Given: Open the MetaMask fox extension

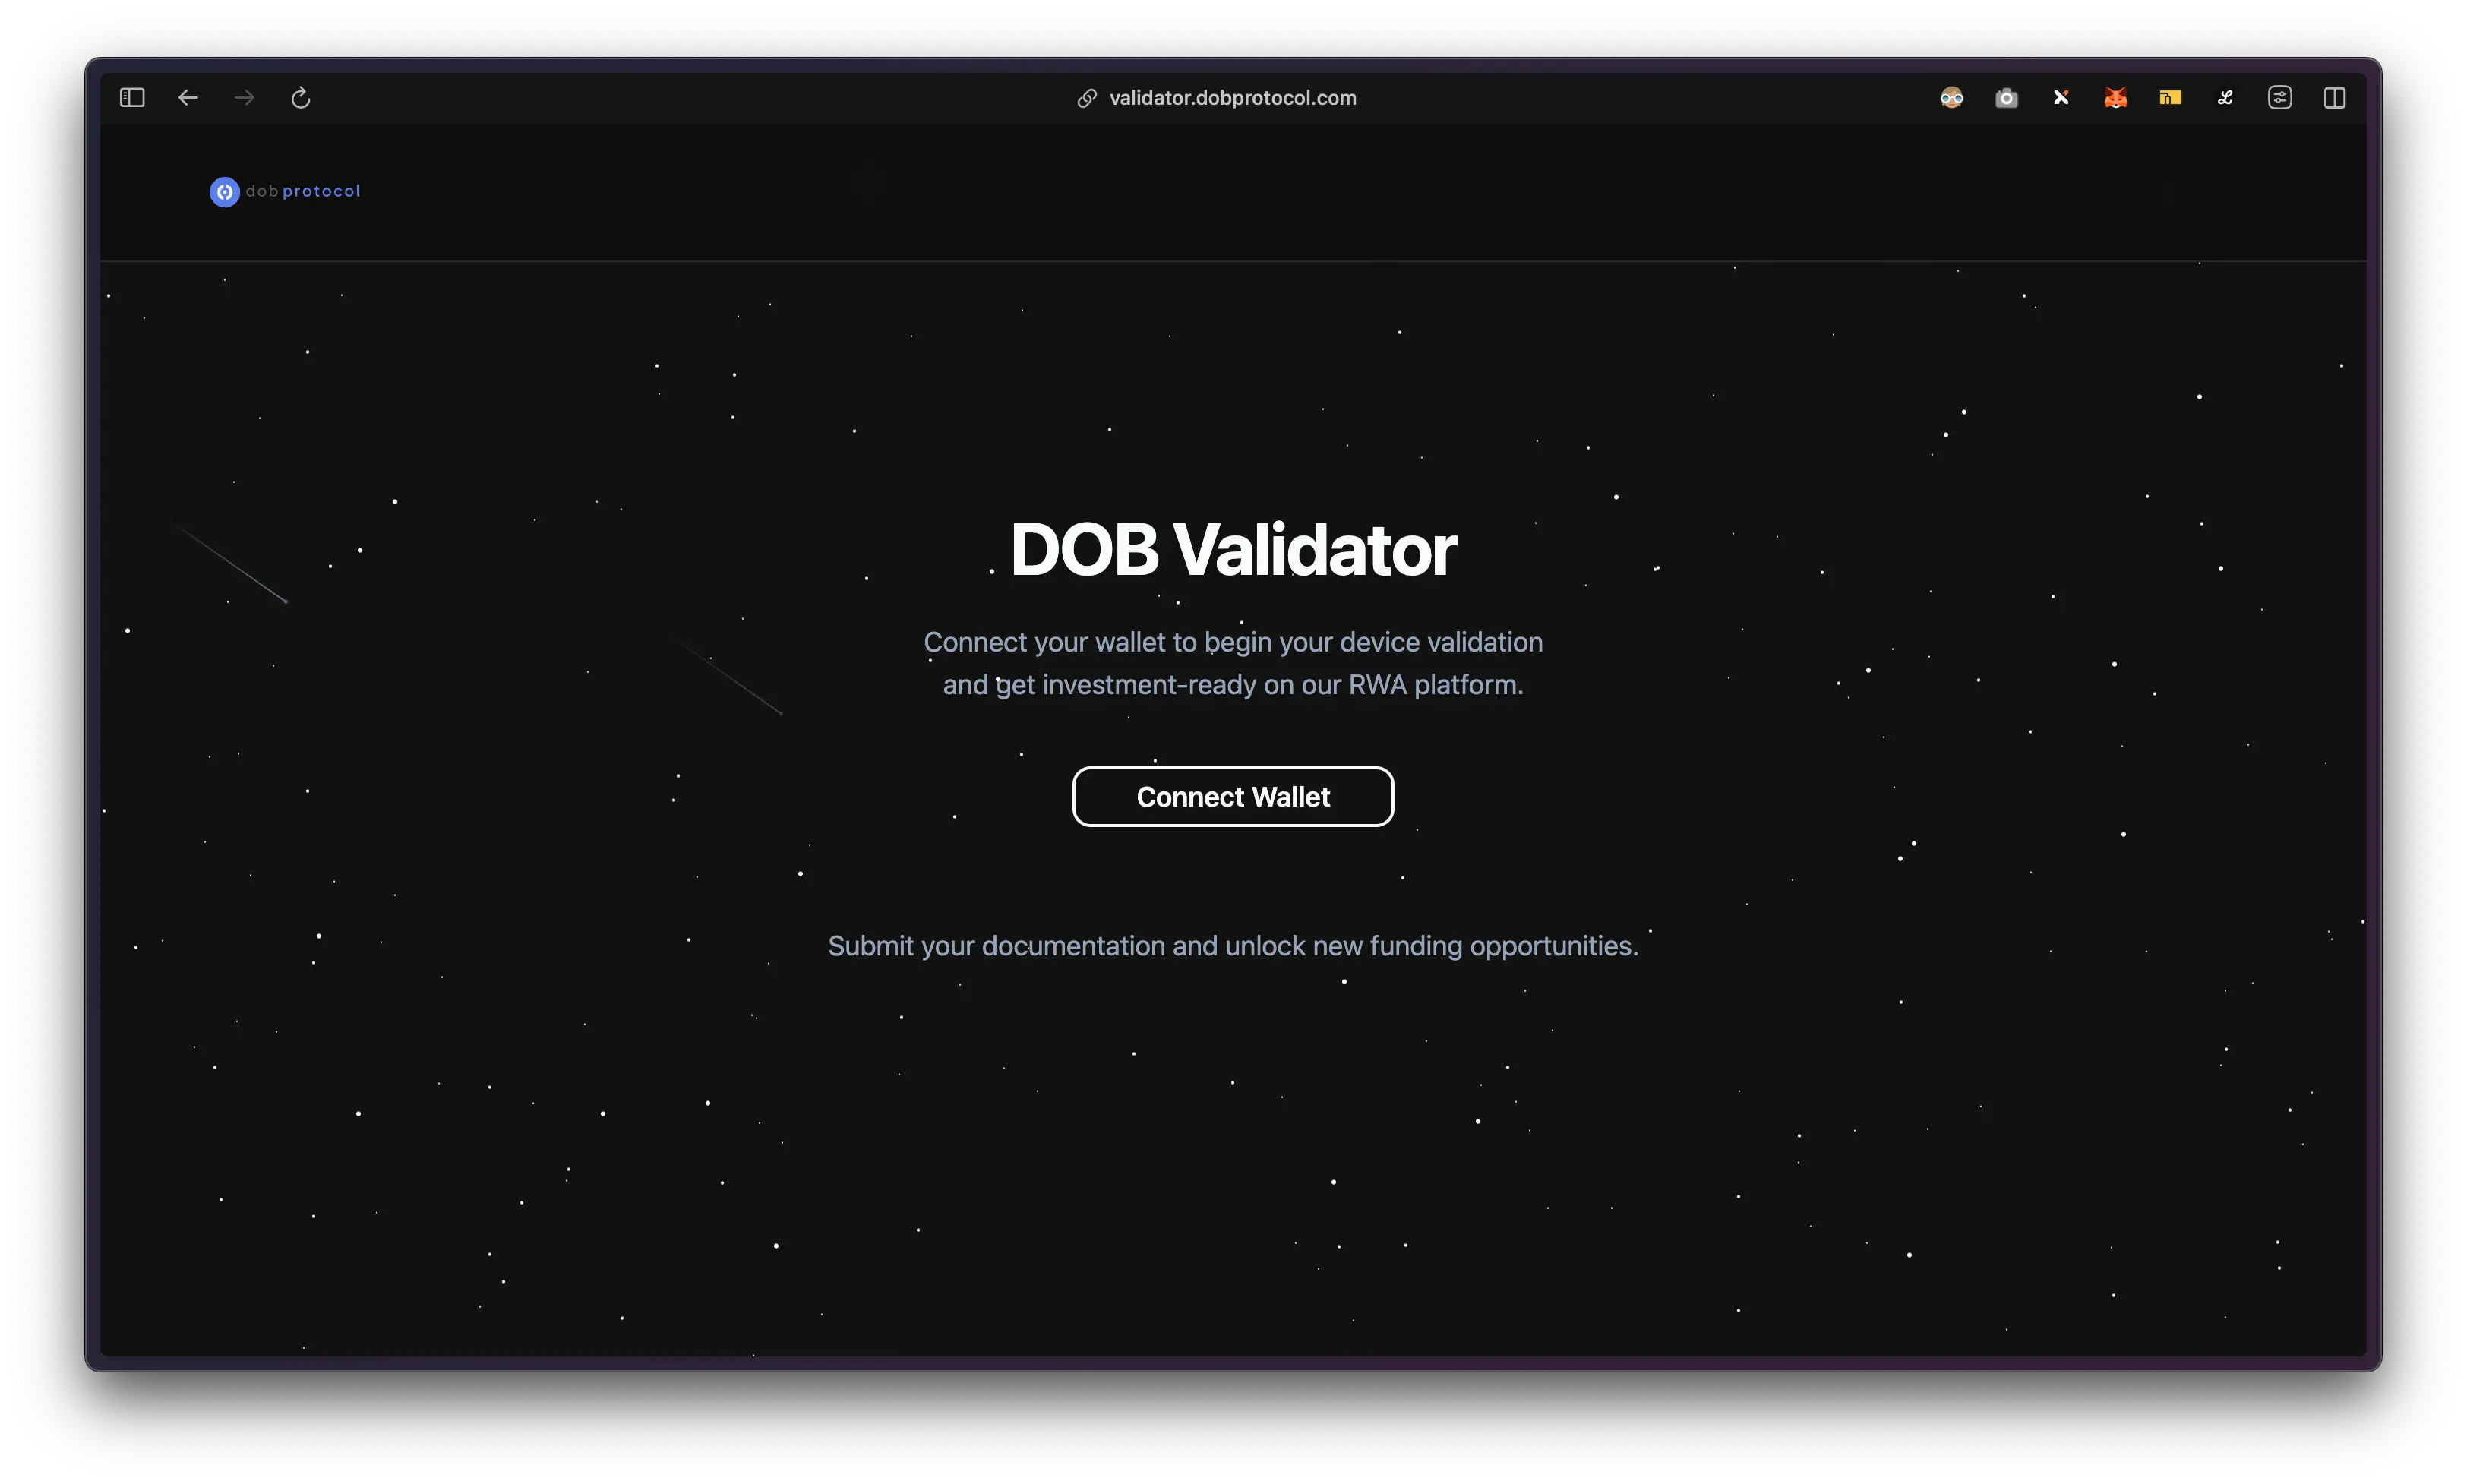Looking at the screenshot, I should point(2115,98).
